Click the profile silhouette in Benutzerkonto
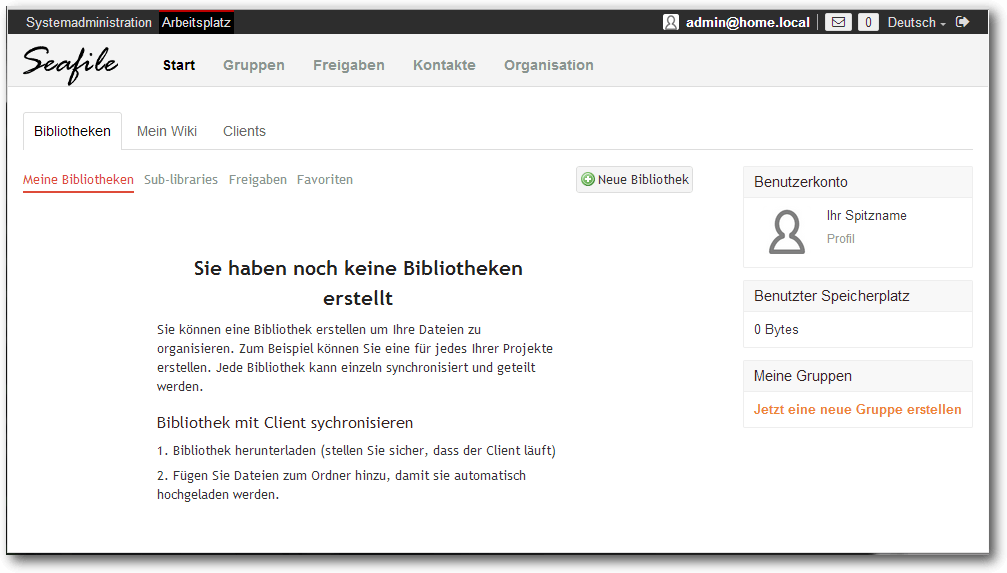This screenshot has height=573, width=1007. [x=787, y=232]
